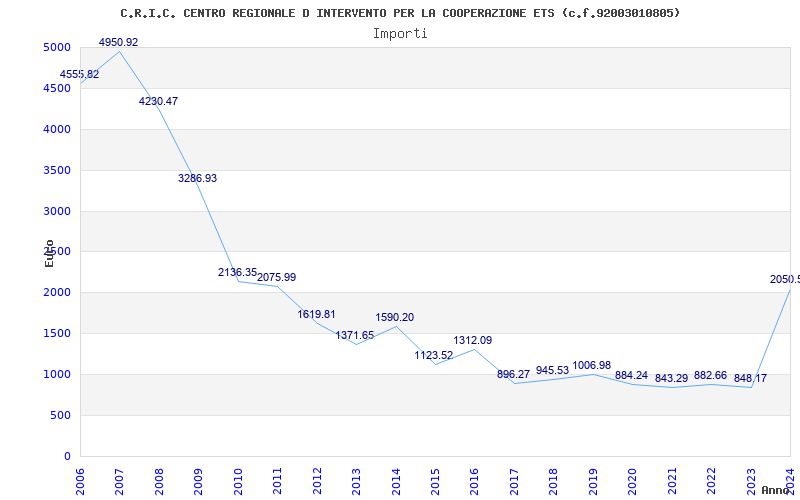Select the 2075.99 data label
Viewport: 800px width, 500px height.
277,278
